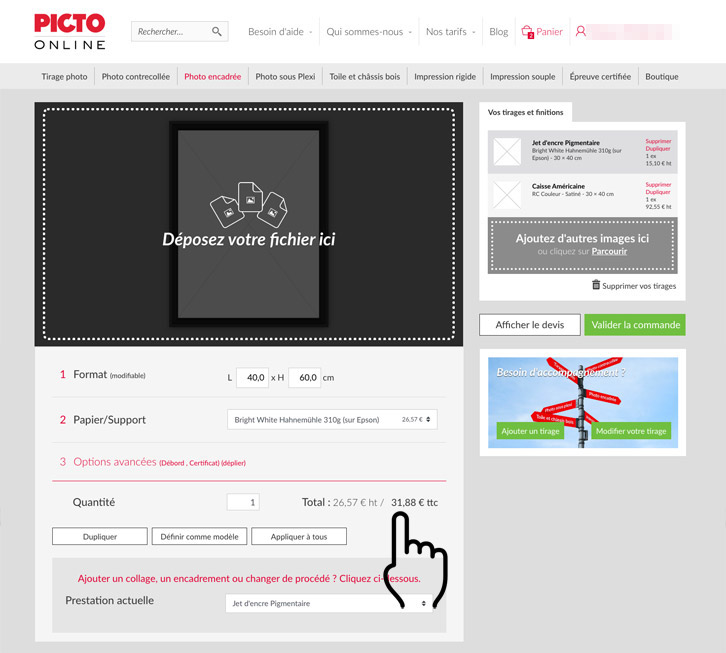The height and width of the screenshot is (653, 726).
Task: Select the Jet d'encre Pigmentaire print thumbnail
Action: point(507,151)
